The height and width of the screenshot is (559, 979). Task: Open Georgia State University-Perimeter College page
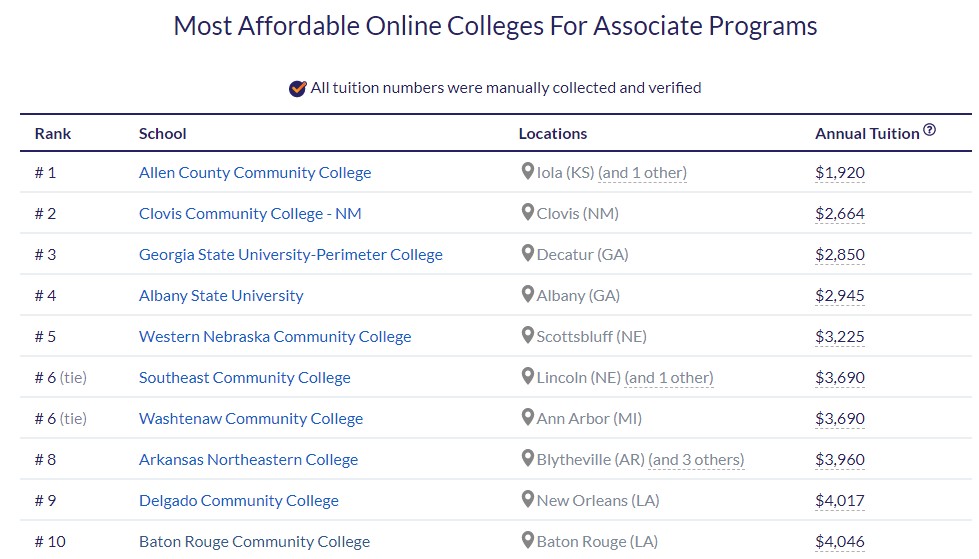click(x=290, y=255)
